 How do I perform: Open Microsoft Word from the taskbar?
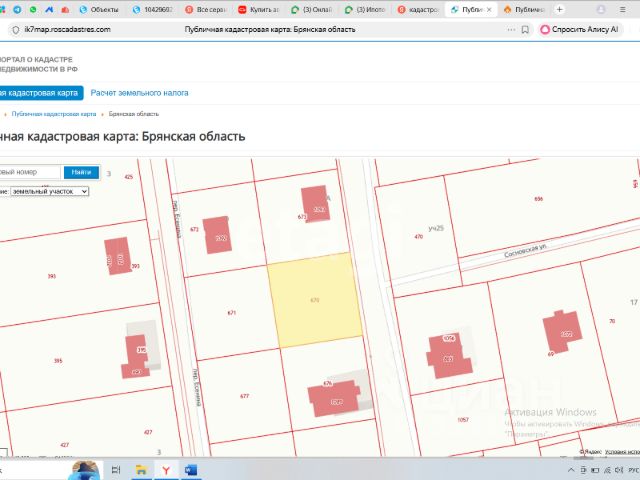tap(191, 470)
